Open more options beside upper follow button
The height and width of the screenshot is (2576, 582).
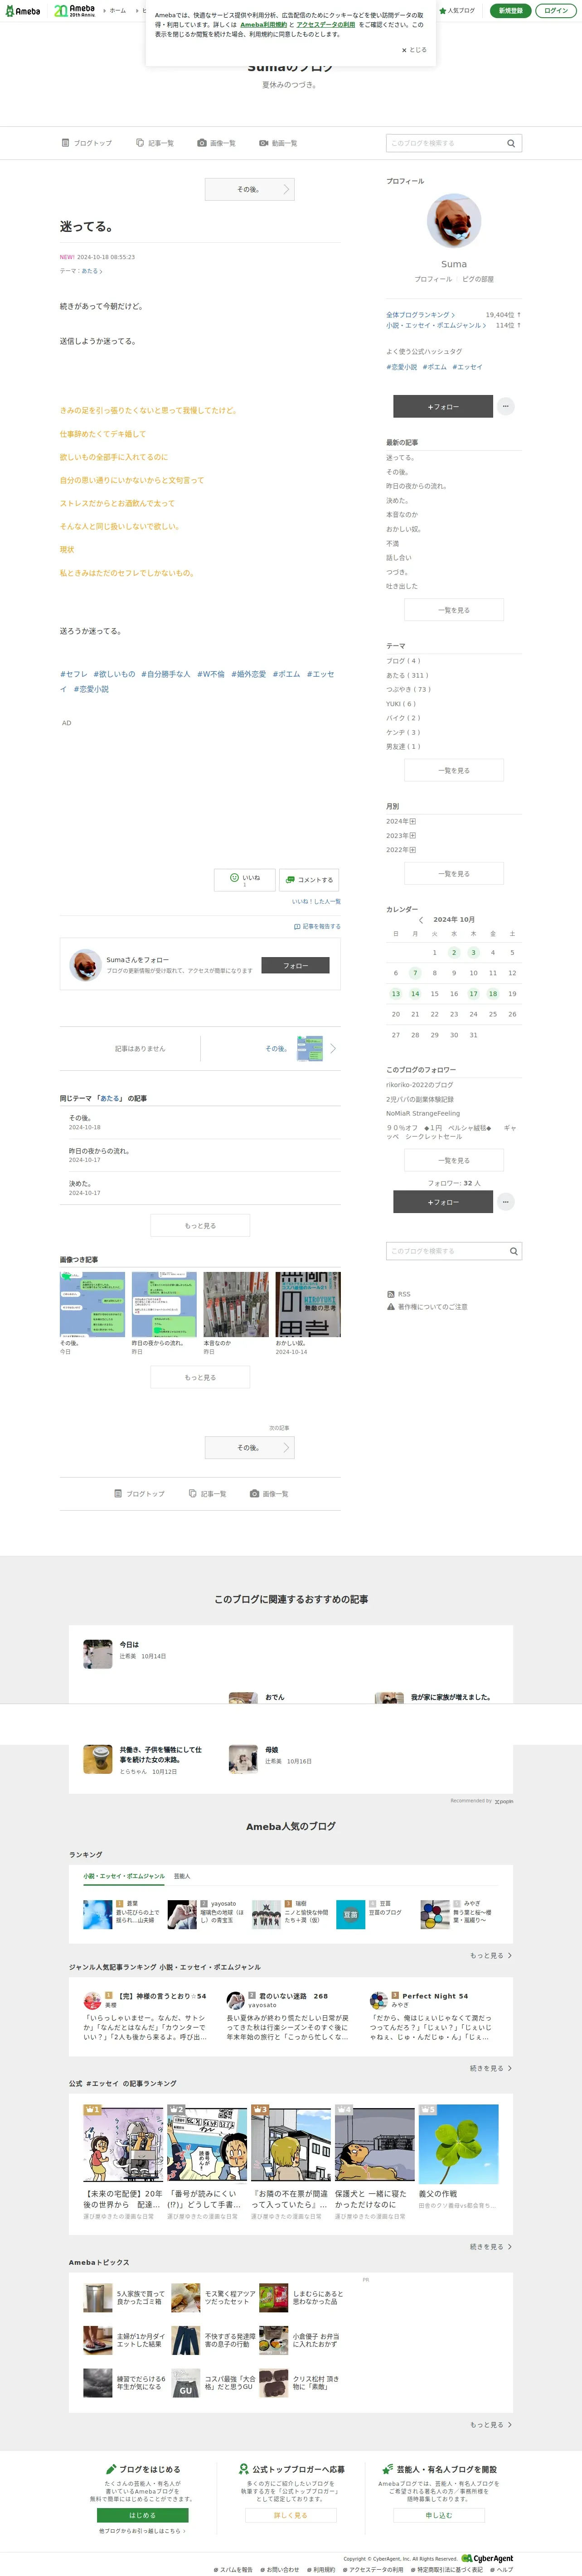506,406
